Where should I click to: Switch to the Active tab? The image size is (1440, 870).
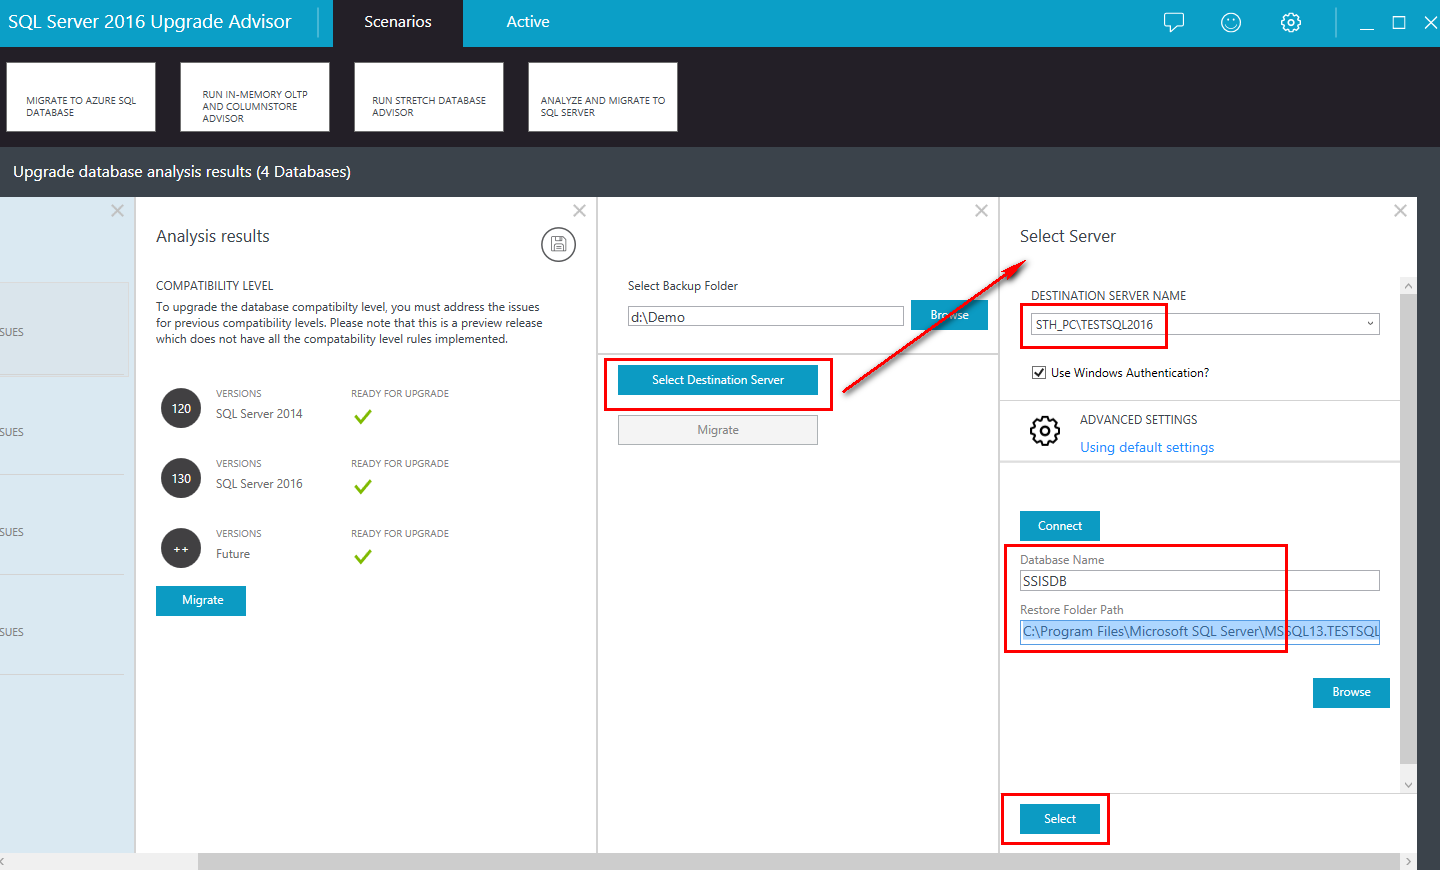tap(528, 22)
